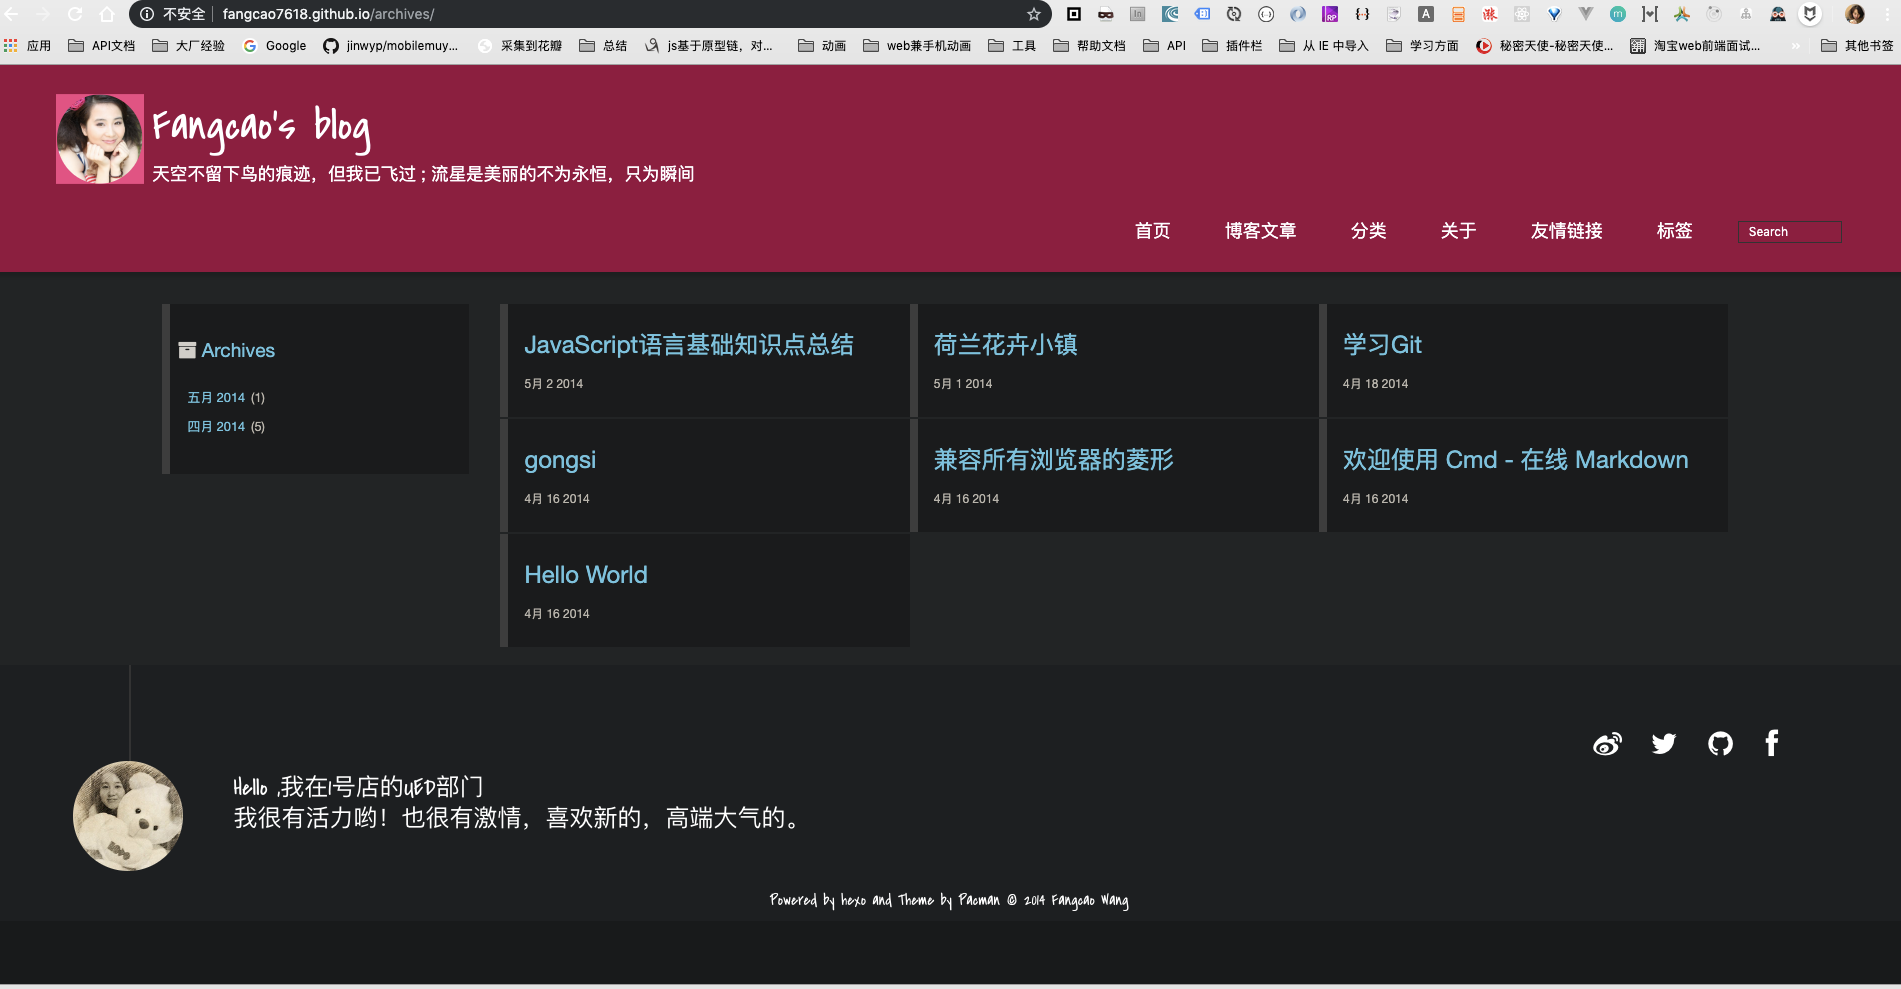This screenshot has height=989, width=1901.
Task: Open 友情链接 in the navigation
Action: tap(1566, 231)
